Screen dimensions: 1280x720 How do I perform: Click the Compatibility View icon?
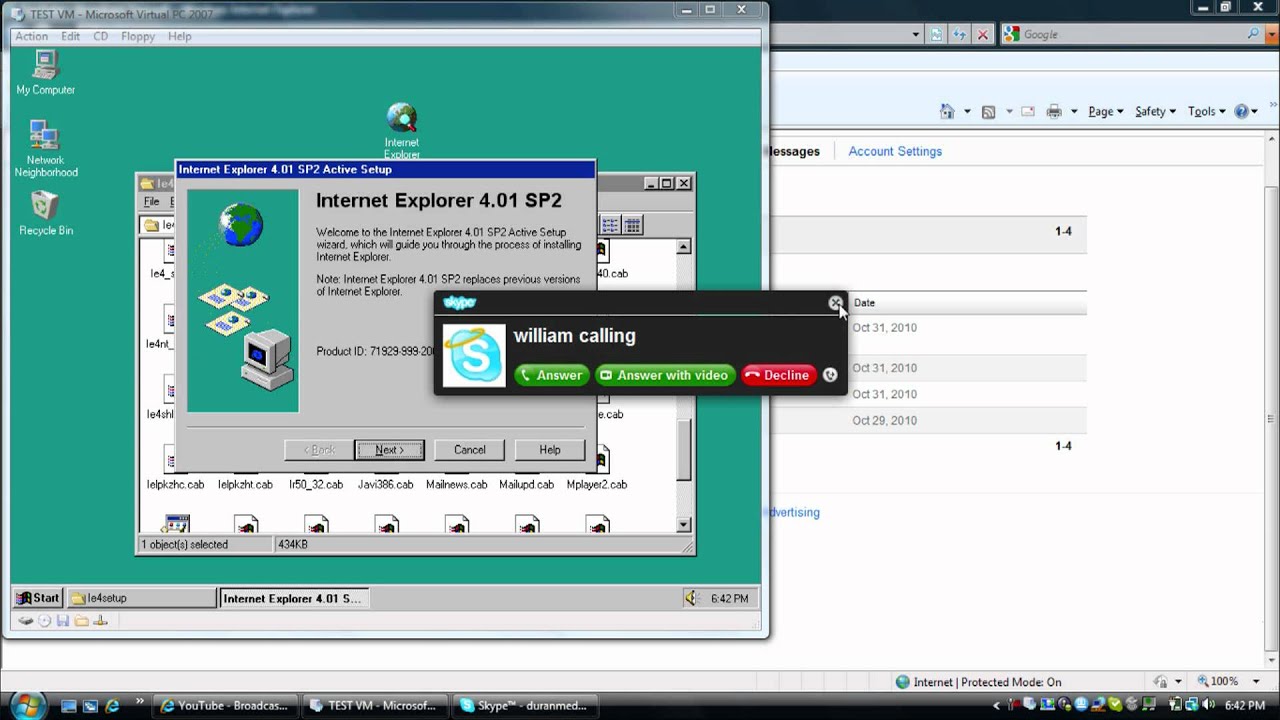(x=936, y=34)
